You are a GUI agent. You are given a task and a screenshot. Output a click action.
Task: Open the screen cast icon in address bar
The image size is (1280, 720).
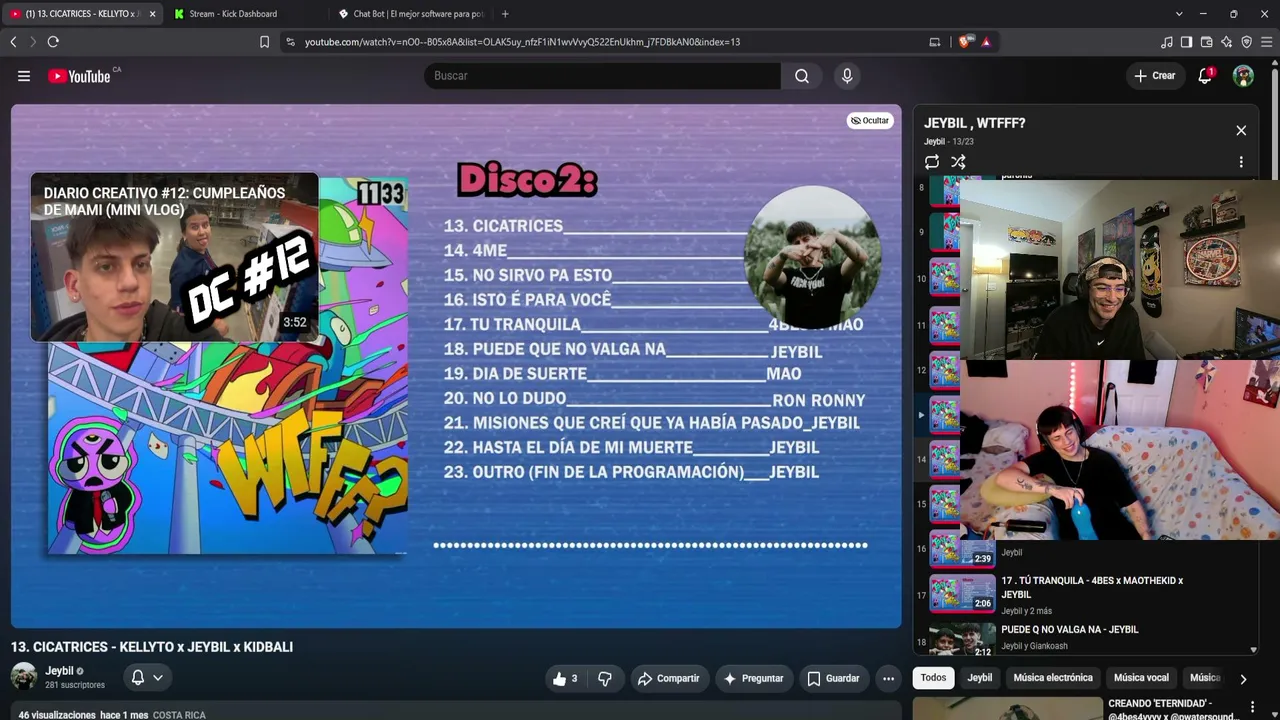coord(935,42)
